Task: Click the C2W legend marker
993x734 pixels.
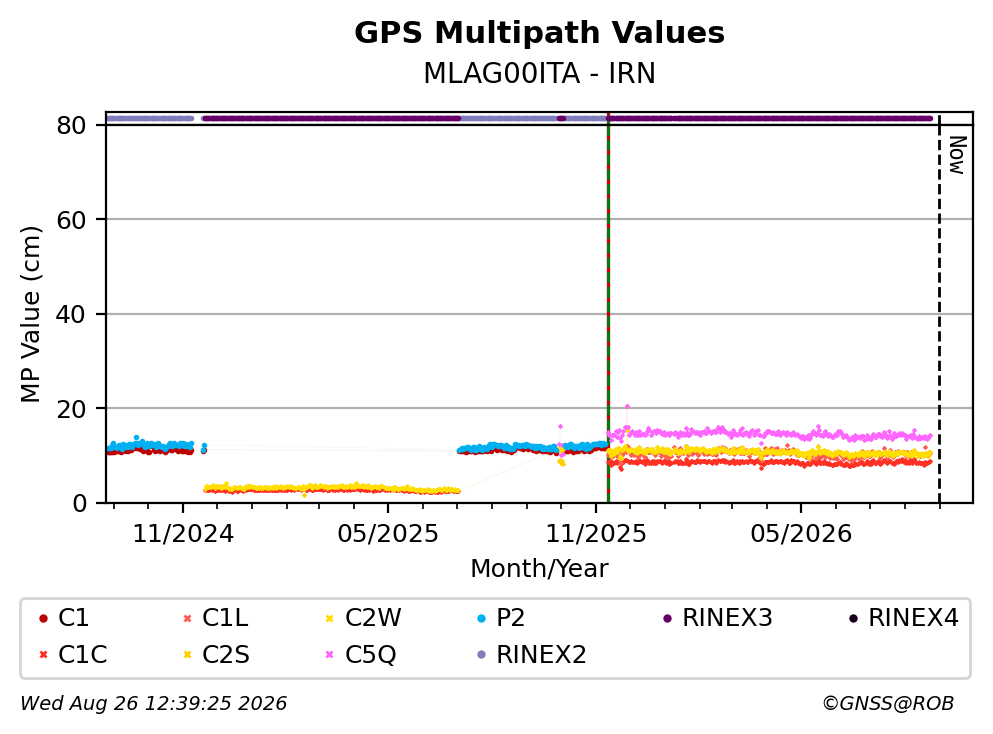Action: 329,618
